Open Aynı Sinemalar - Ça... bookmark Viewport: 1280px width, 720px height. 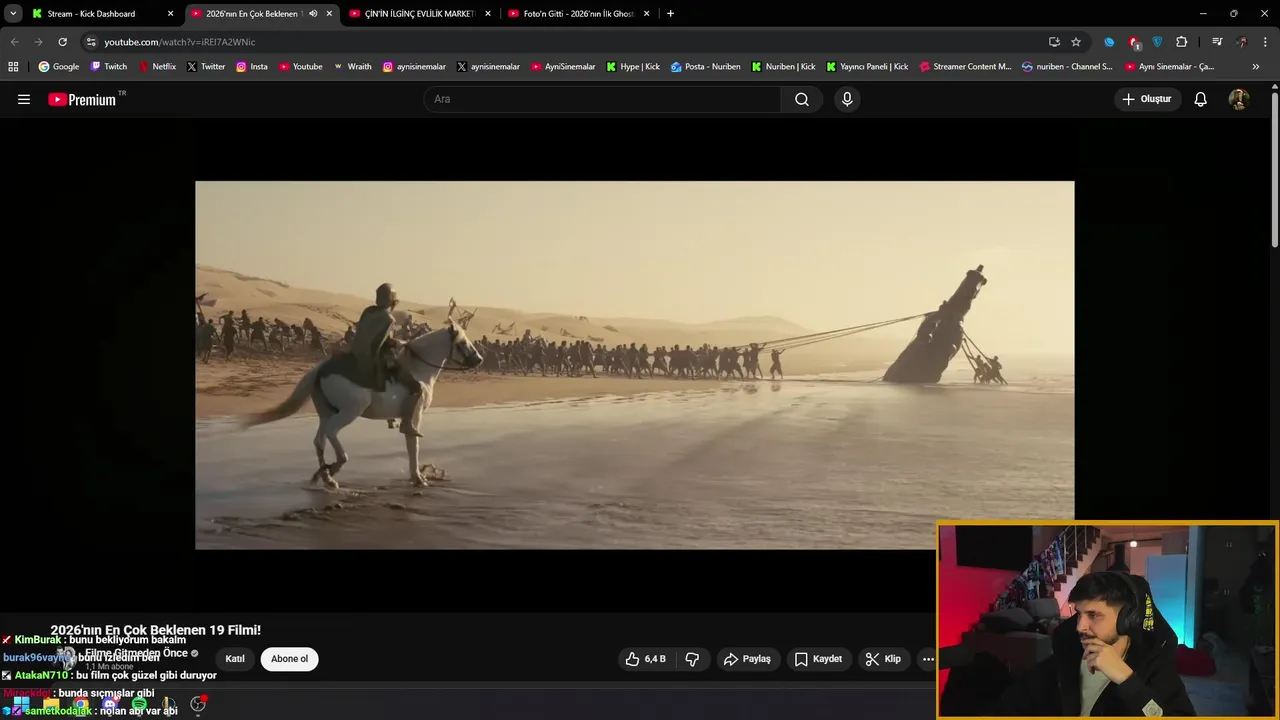[1170, 67]
